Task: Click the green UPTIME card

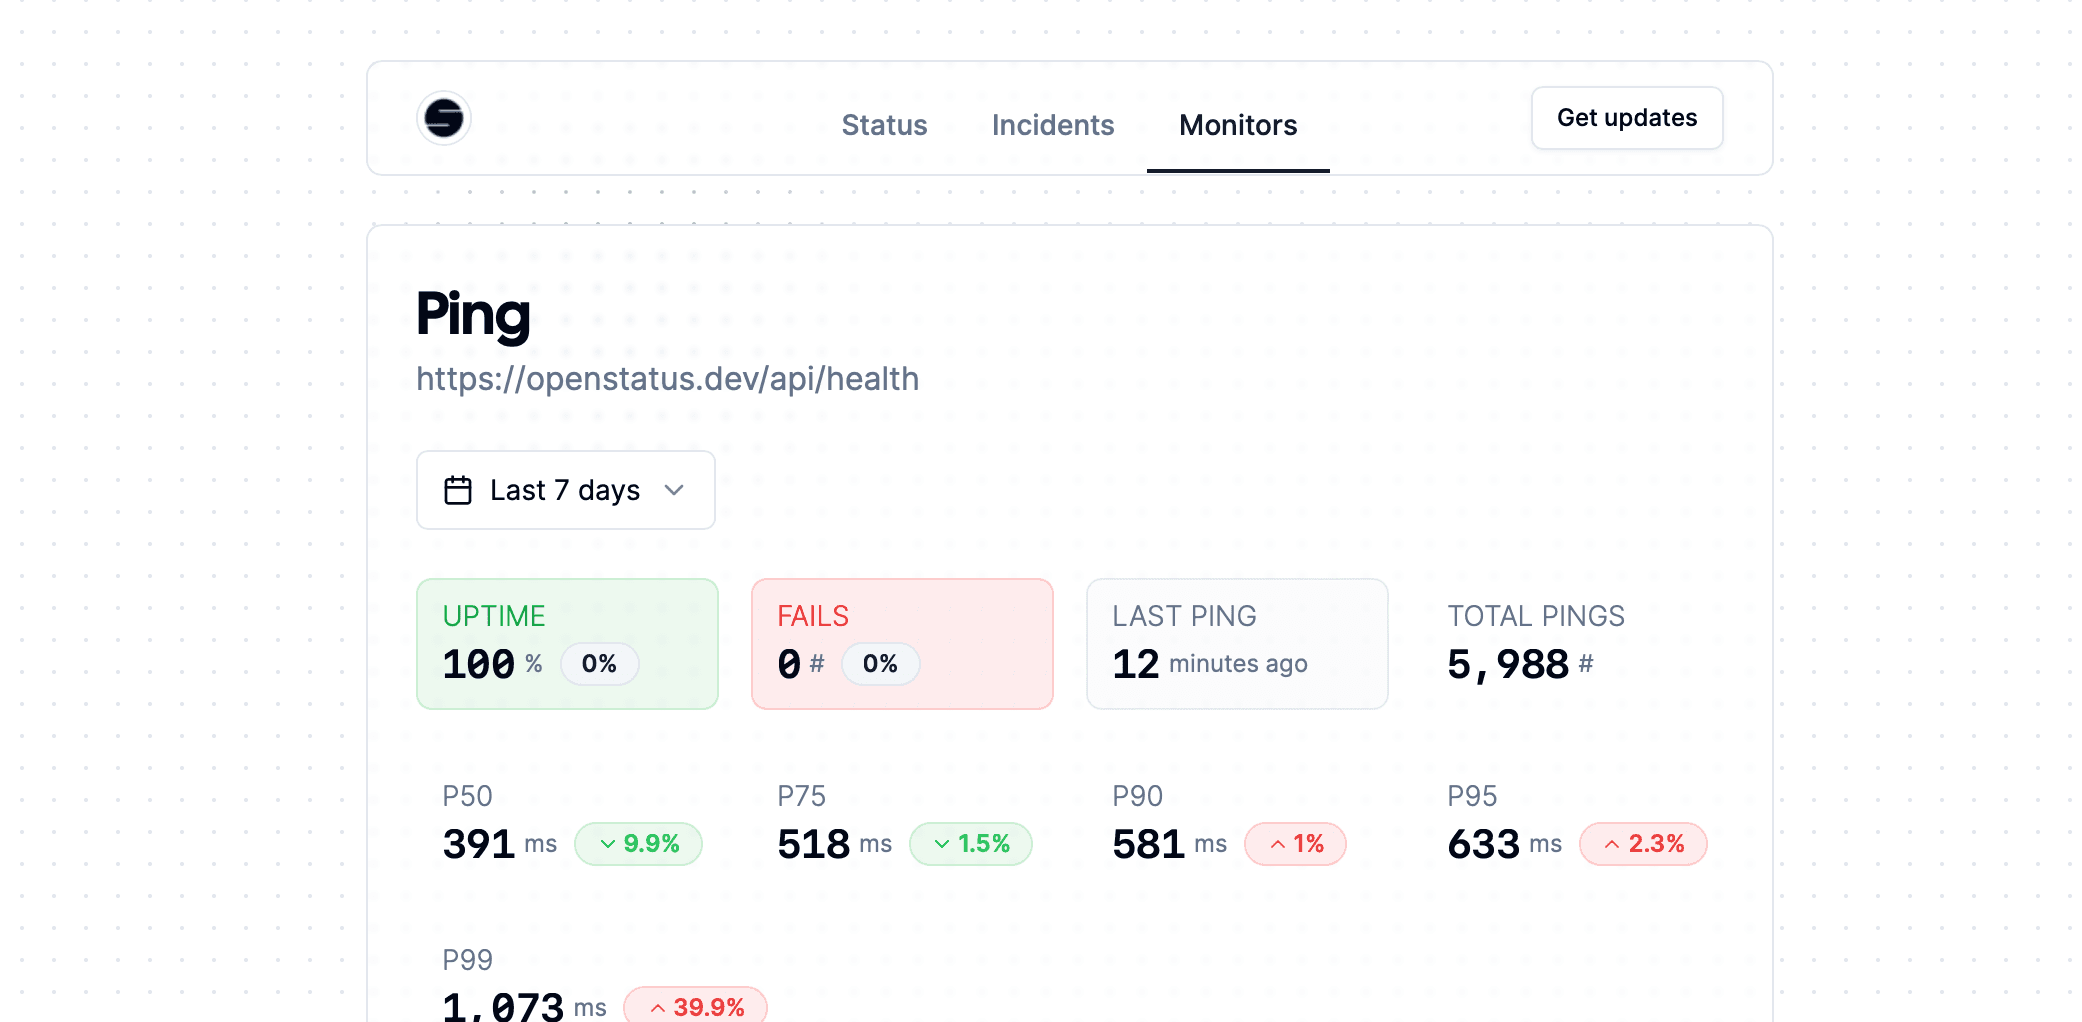Action: coord(567,643)
